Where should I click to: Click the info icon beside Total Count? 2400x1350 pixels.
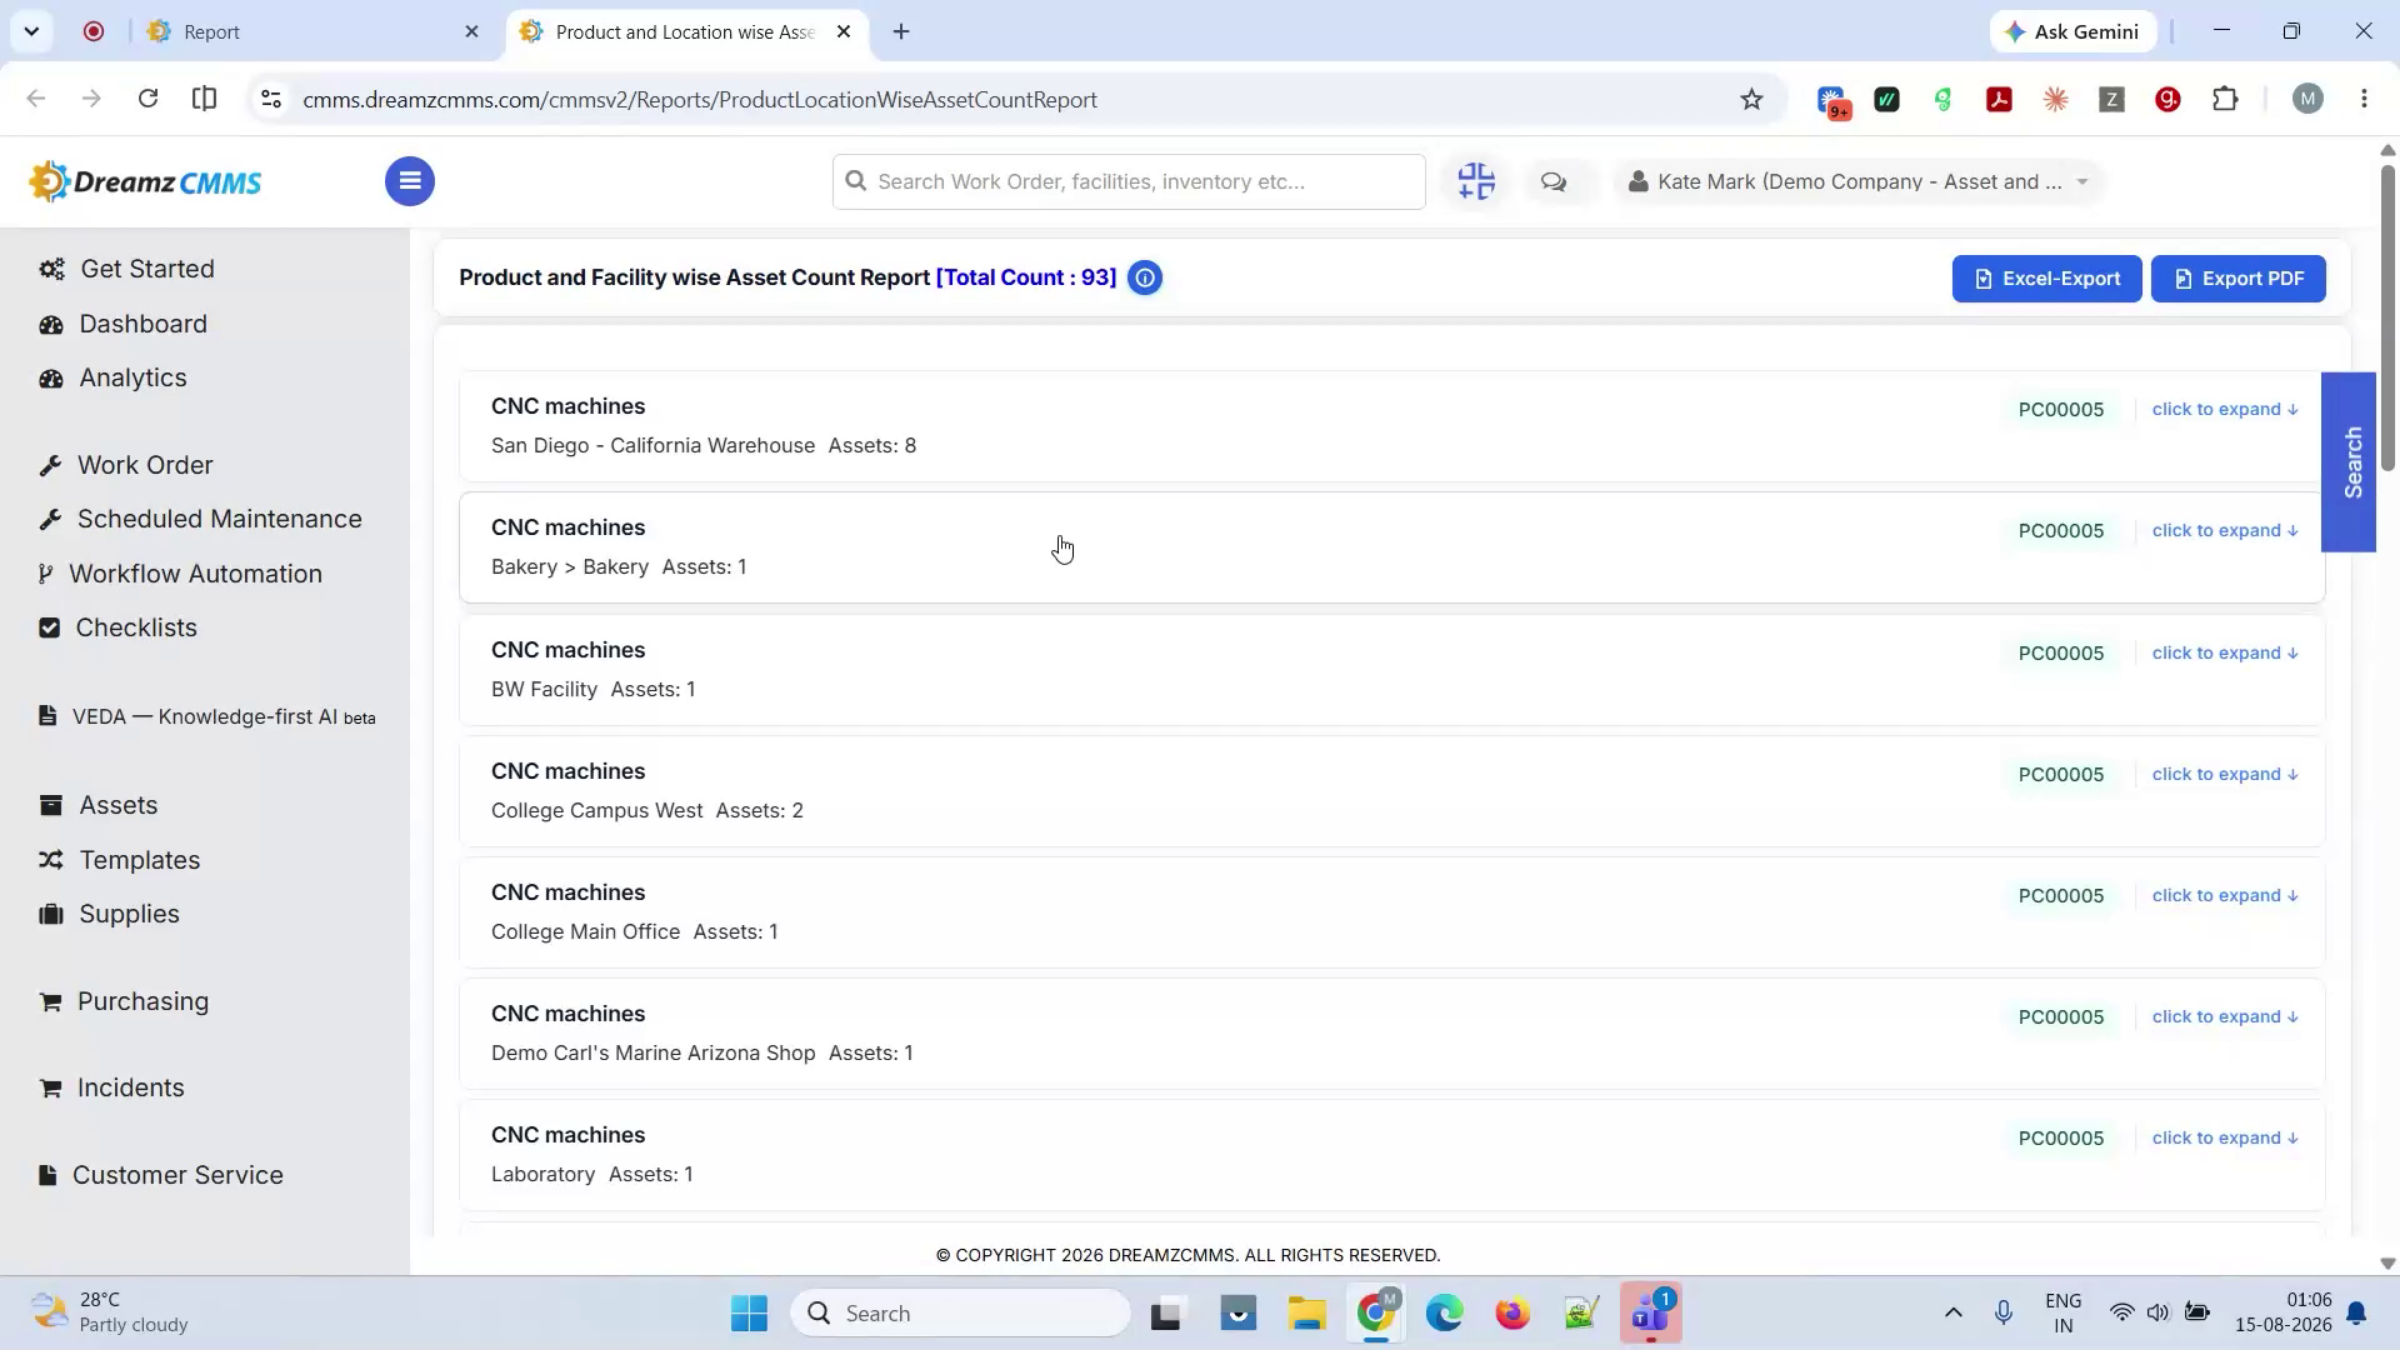point(1145,278)
